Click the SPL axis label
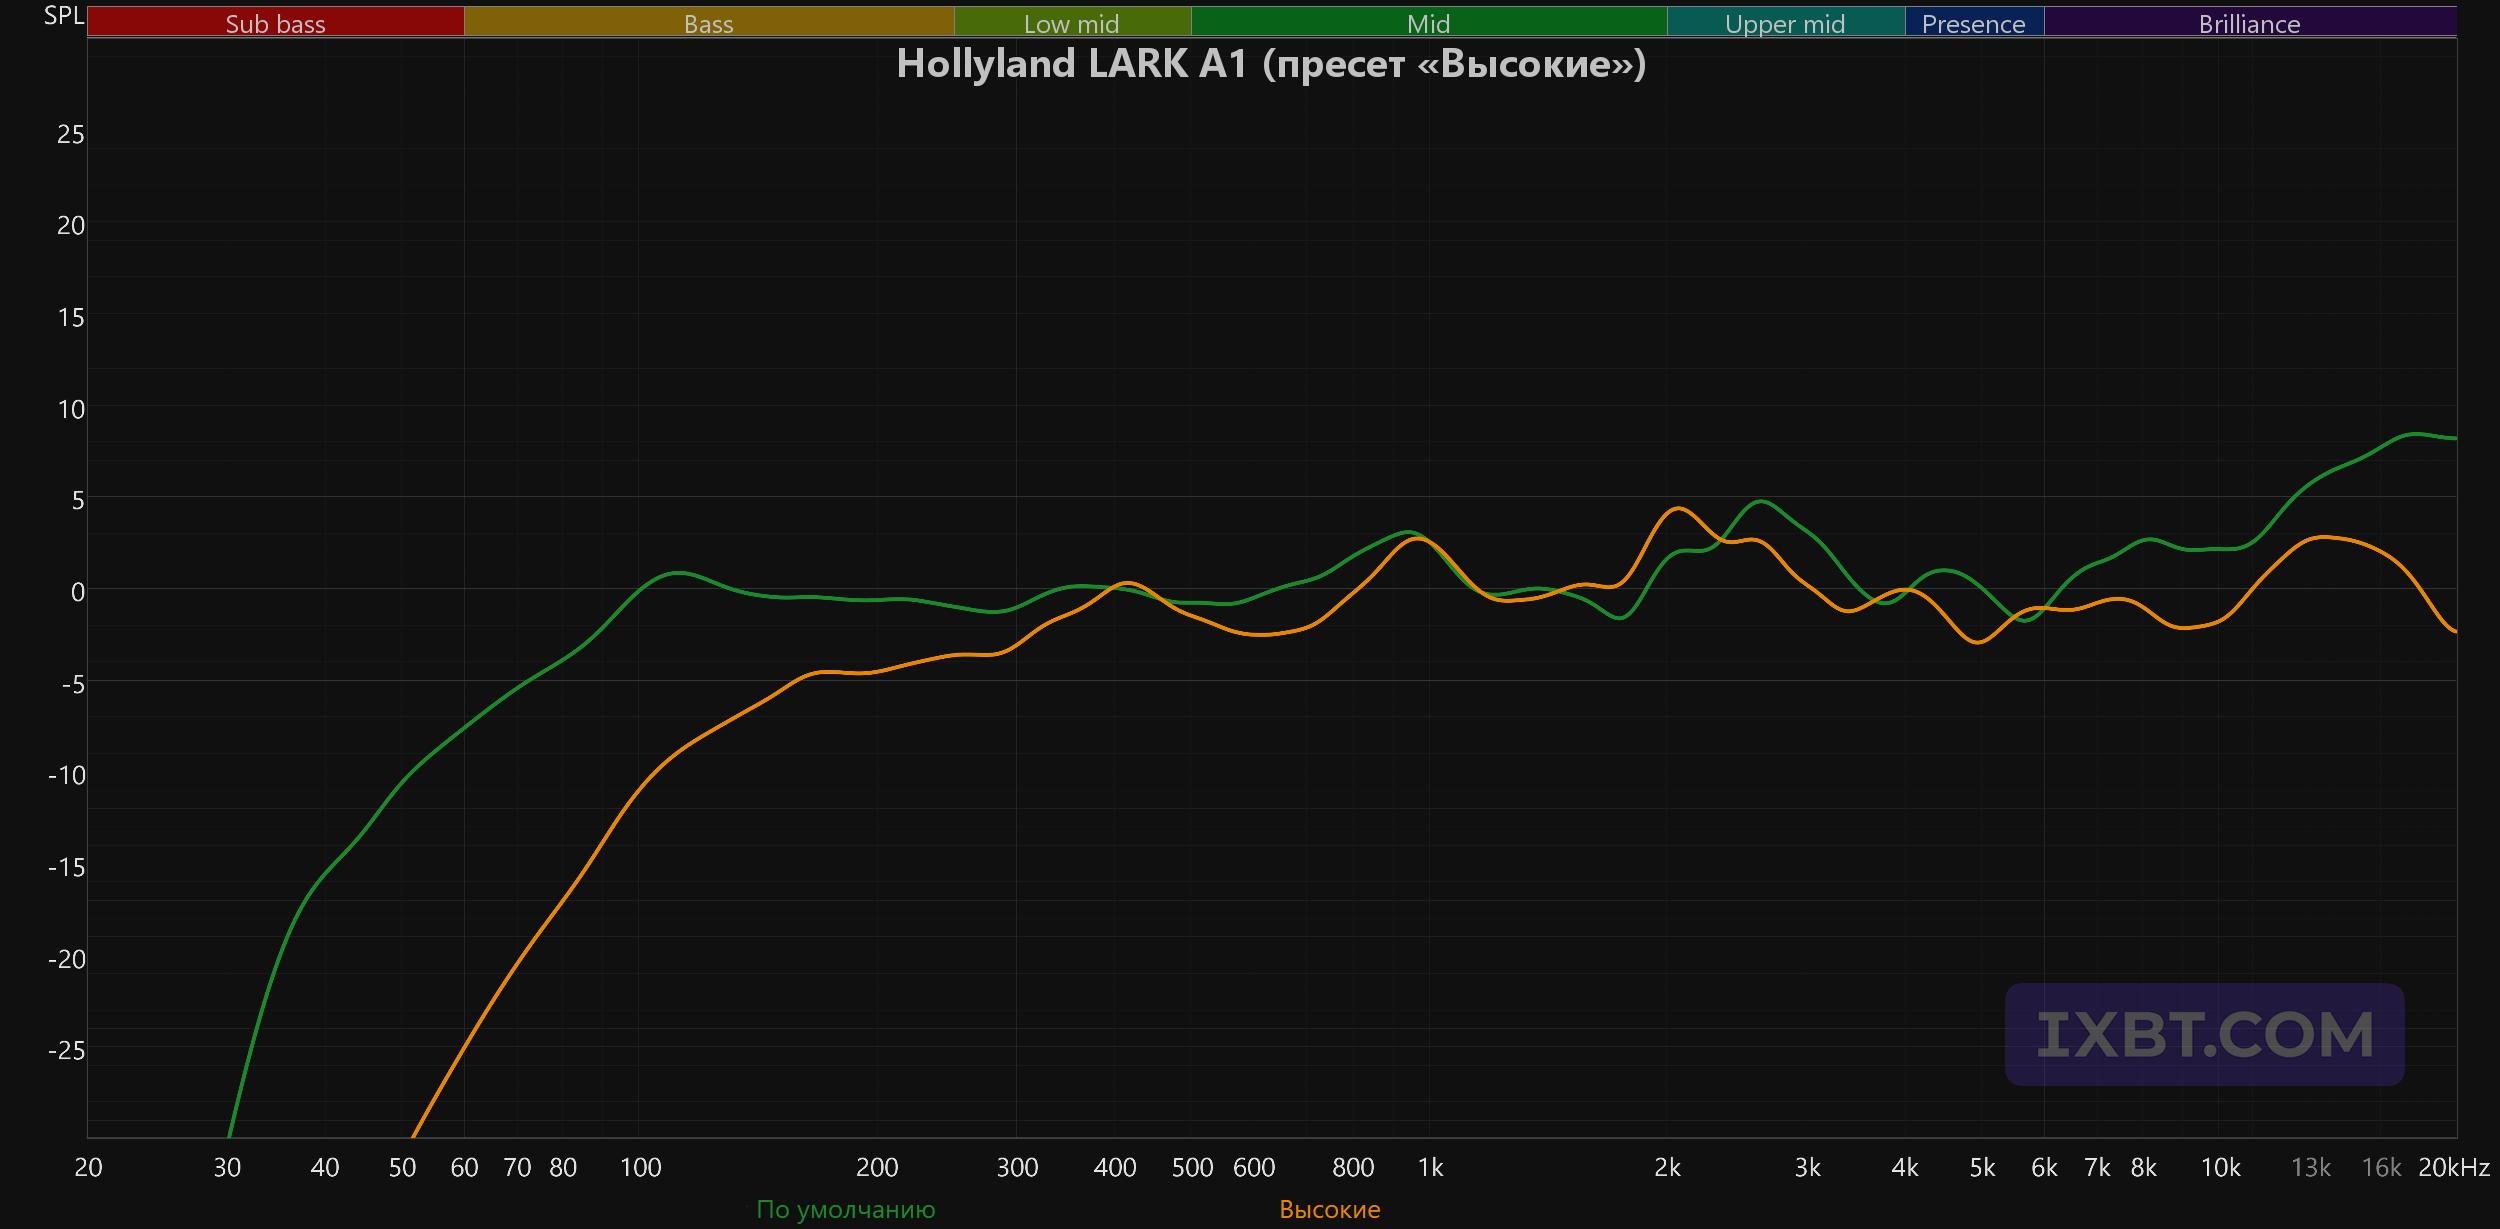2500x1229 pixels. (x=64, y=16)
